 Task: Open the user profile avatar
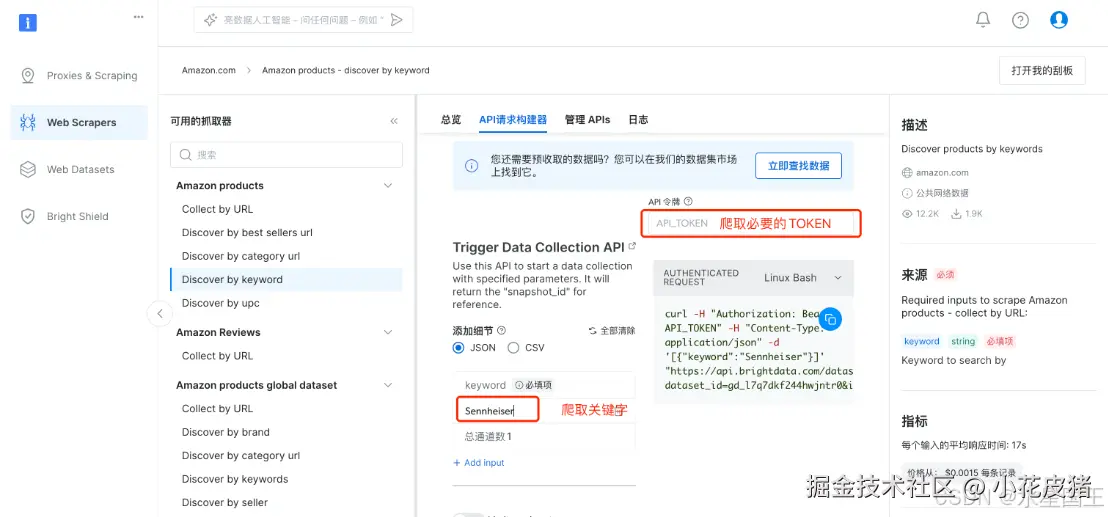pyautogui.click(x=1059, y=20)
